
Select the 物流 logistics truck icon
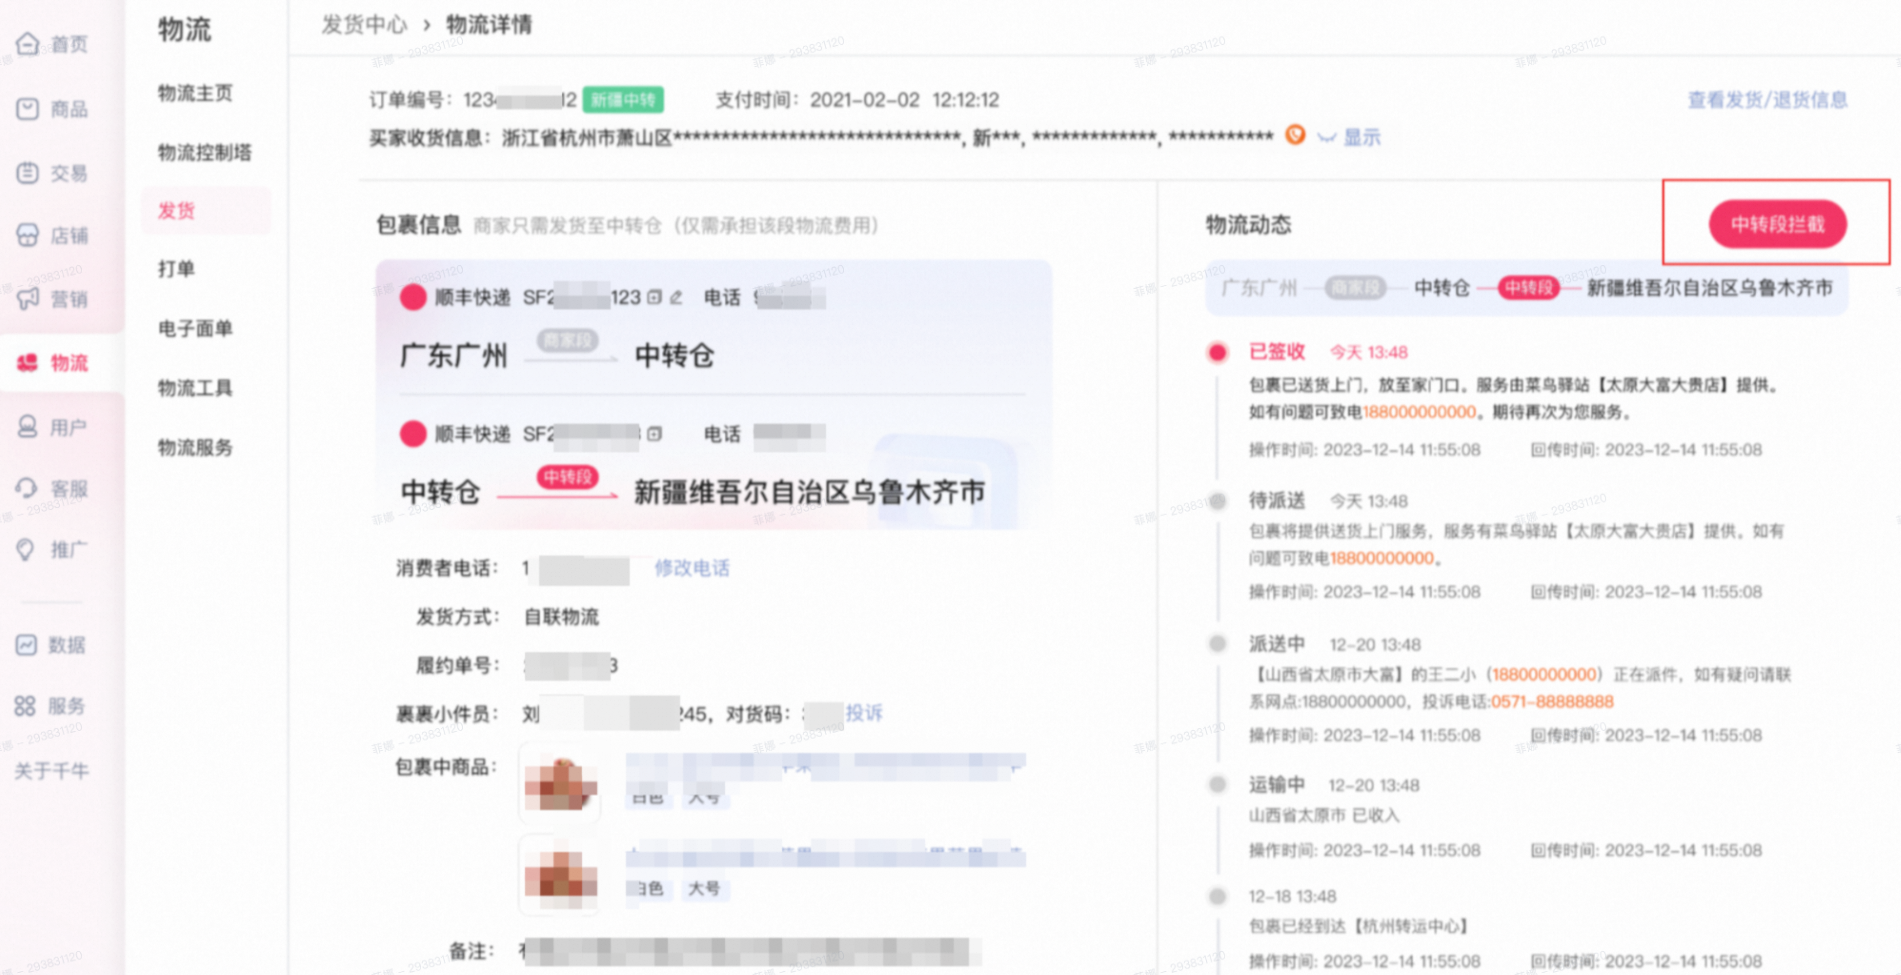pyautogui.click(x=28, y=362)
